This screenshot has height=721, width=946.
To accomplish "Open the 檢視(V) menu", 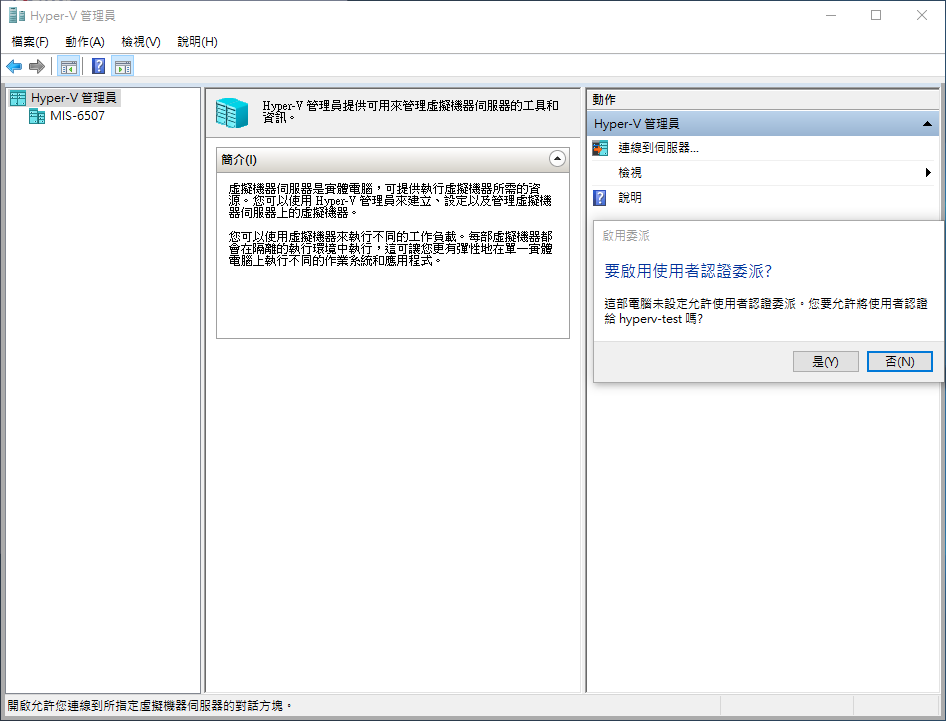I will [141, 42].
